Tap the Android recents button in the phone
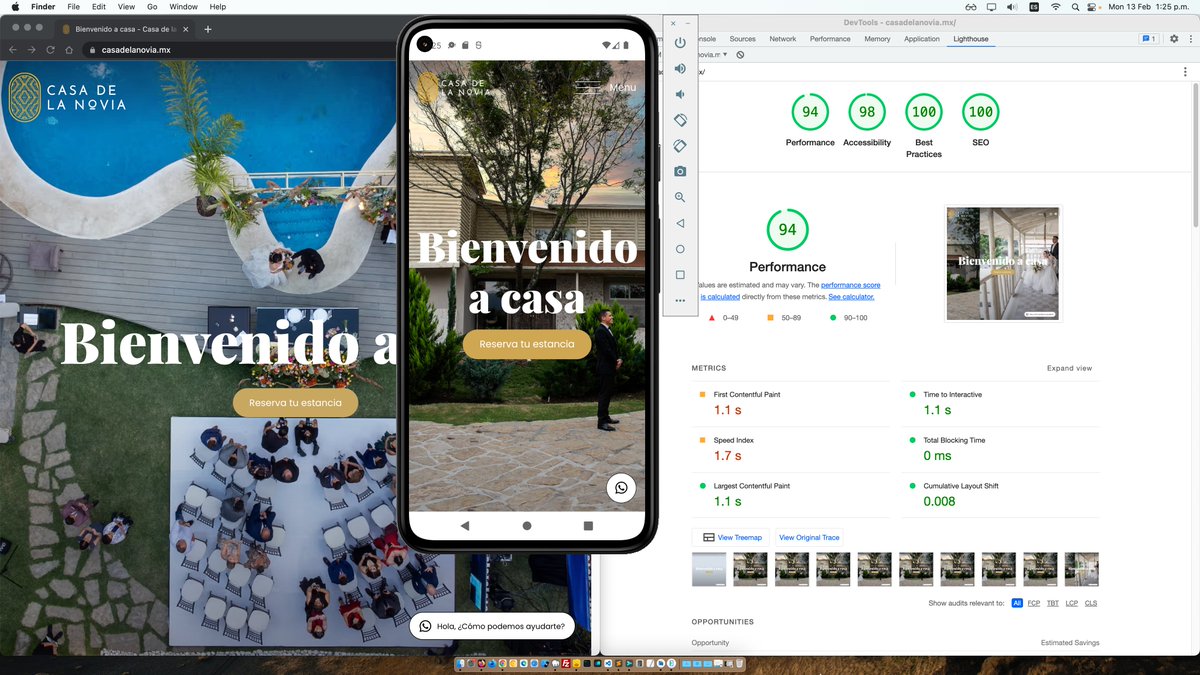The width and height of the screenshot is (1200, 675). click(x=588, y=525)
